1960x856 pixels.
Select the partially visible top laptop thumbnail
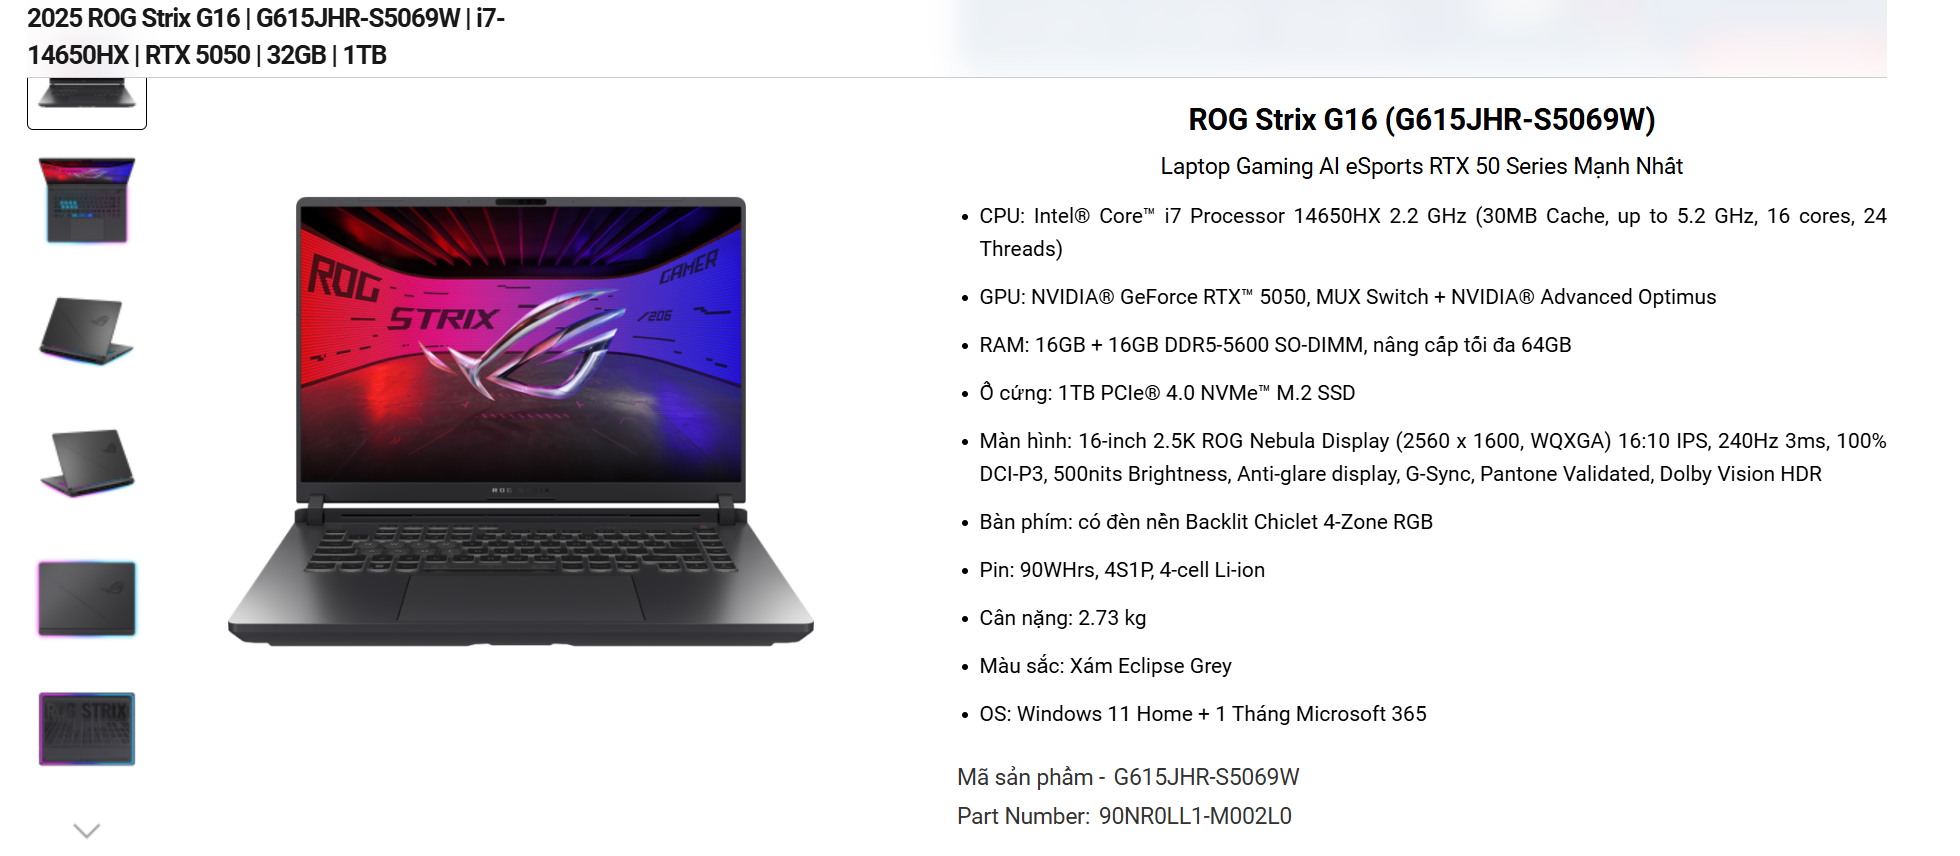[x=87, y=103]
